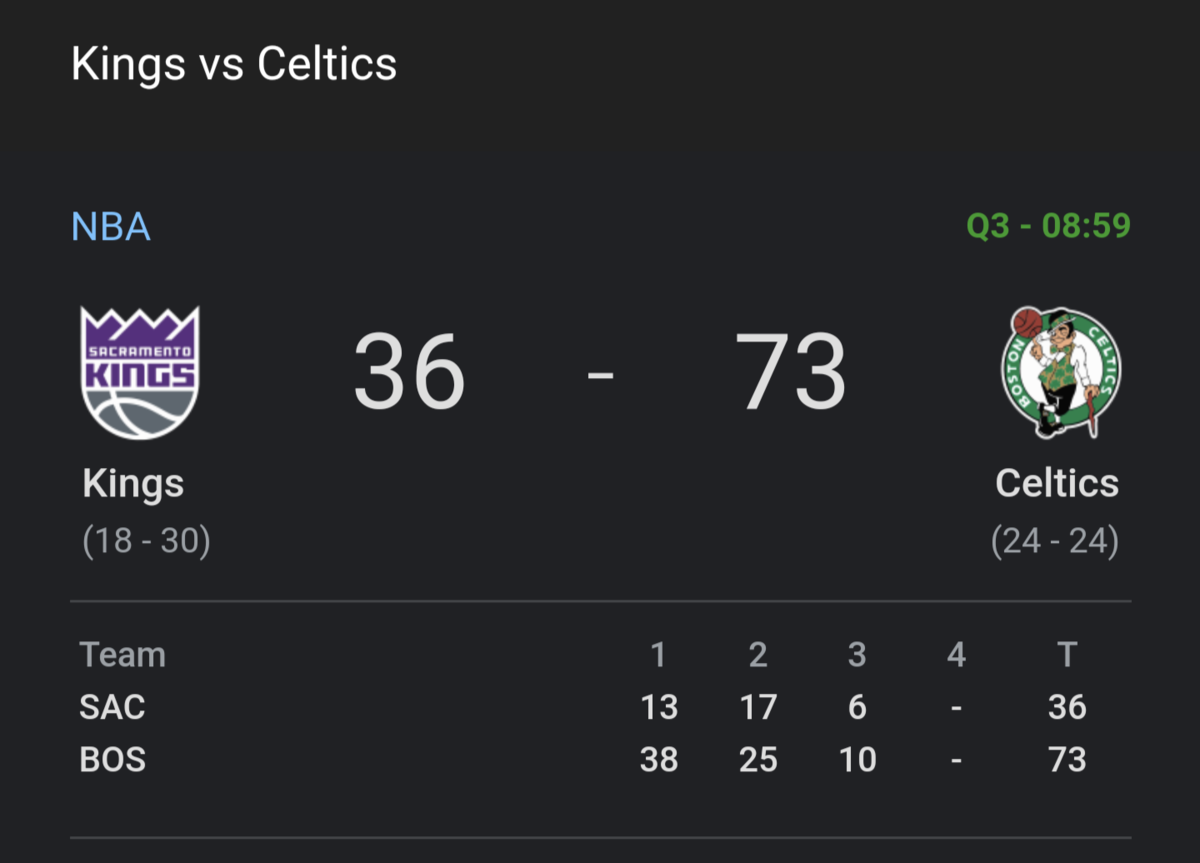
Task: Click BOS first quarter score 38
Action: pyautogui.click(x=659, y=760)
